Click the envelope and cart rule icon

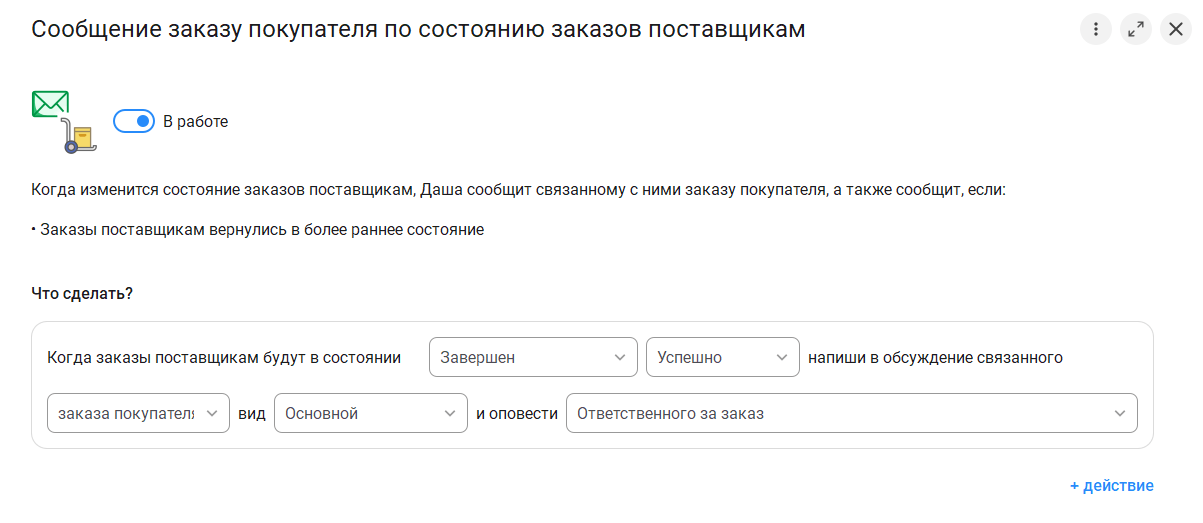(64, 121)
